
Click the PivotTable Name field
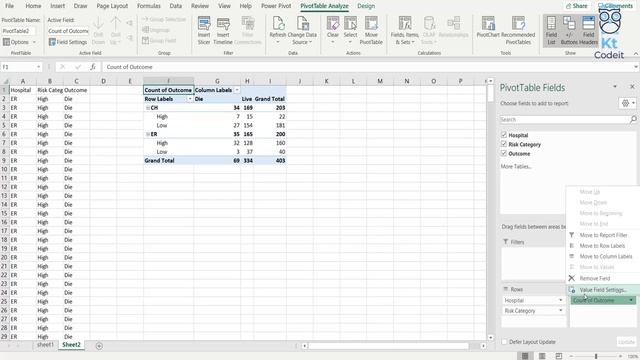coord(18,31)
